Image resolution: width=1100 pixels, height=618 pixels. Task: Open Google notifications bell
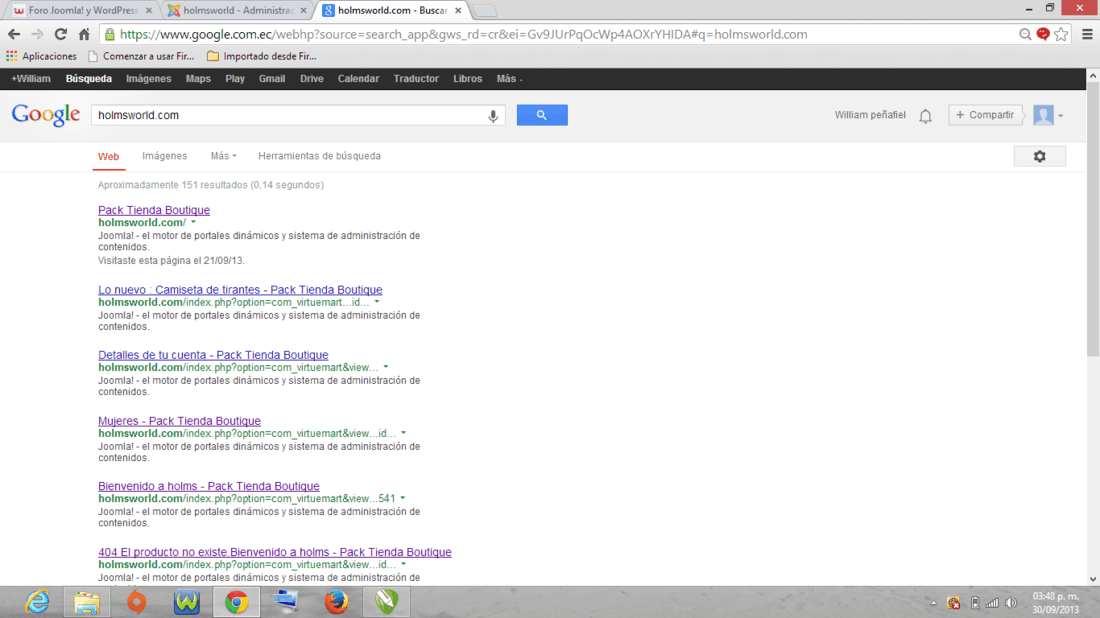925,116
